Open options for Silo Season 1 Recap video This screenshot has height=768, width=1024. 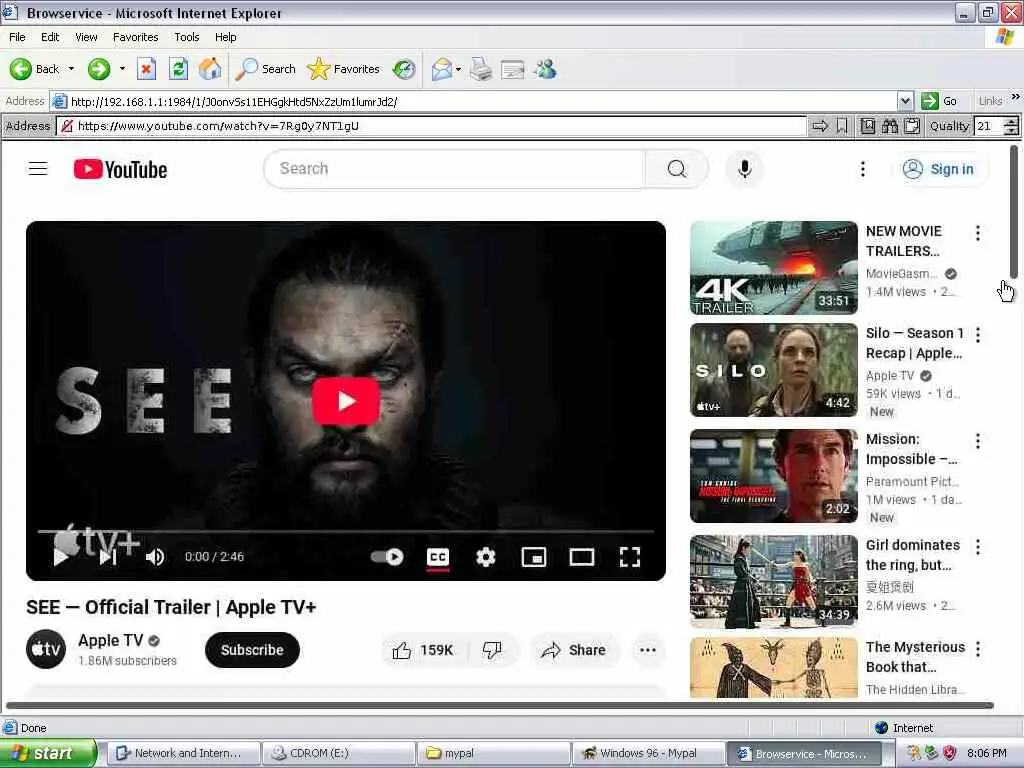(x=978, y=335)
